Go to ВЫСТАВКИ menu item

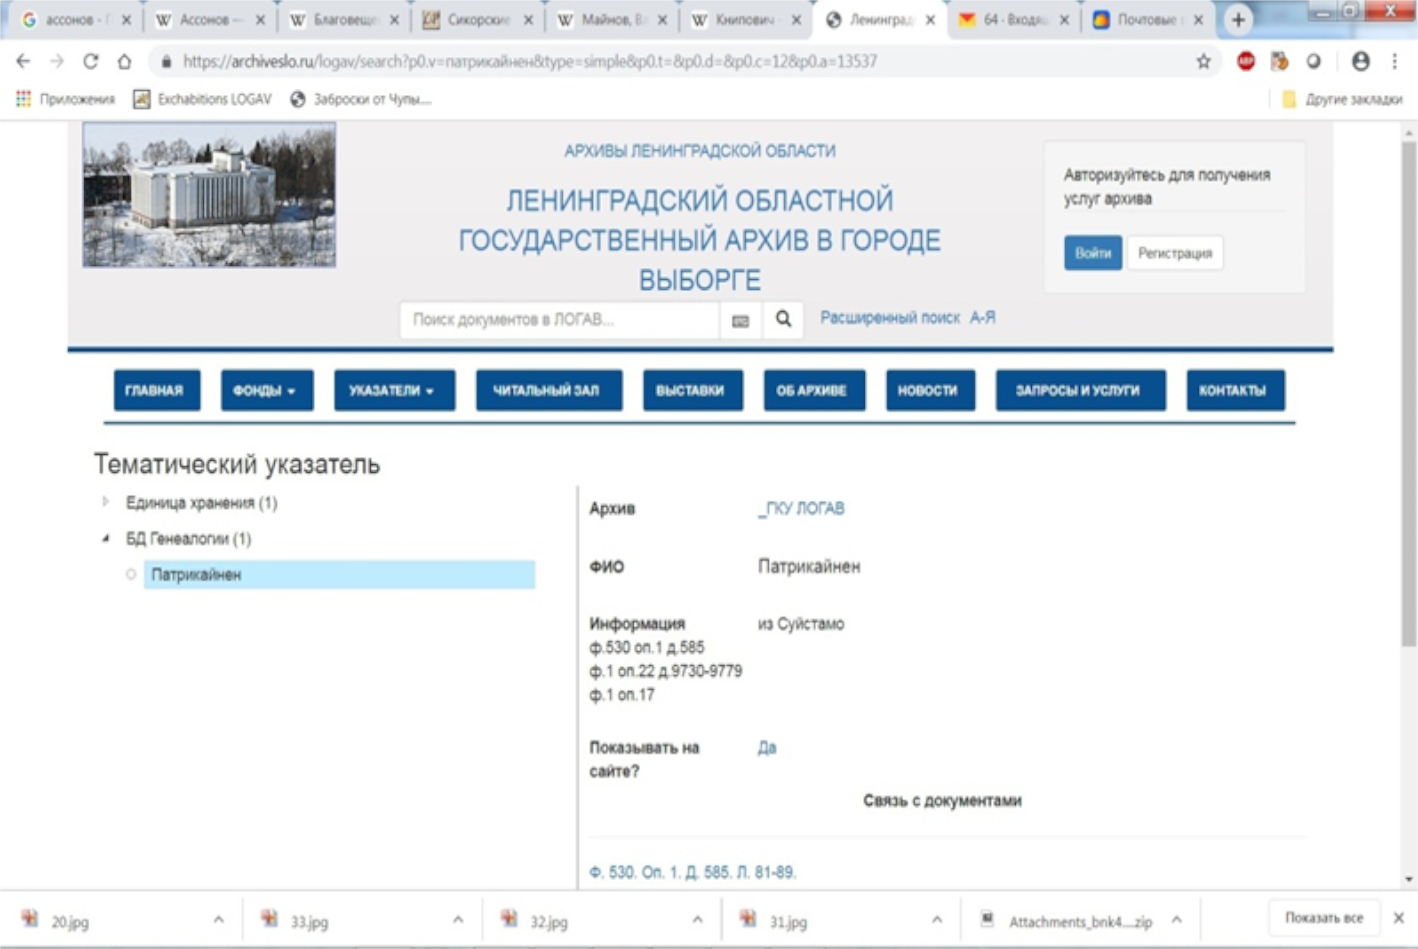click(691, 390)
